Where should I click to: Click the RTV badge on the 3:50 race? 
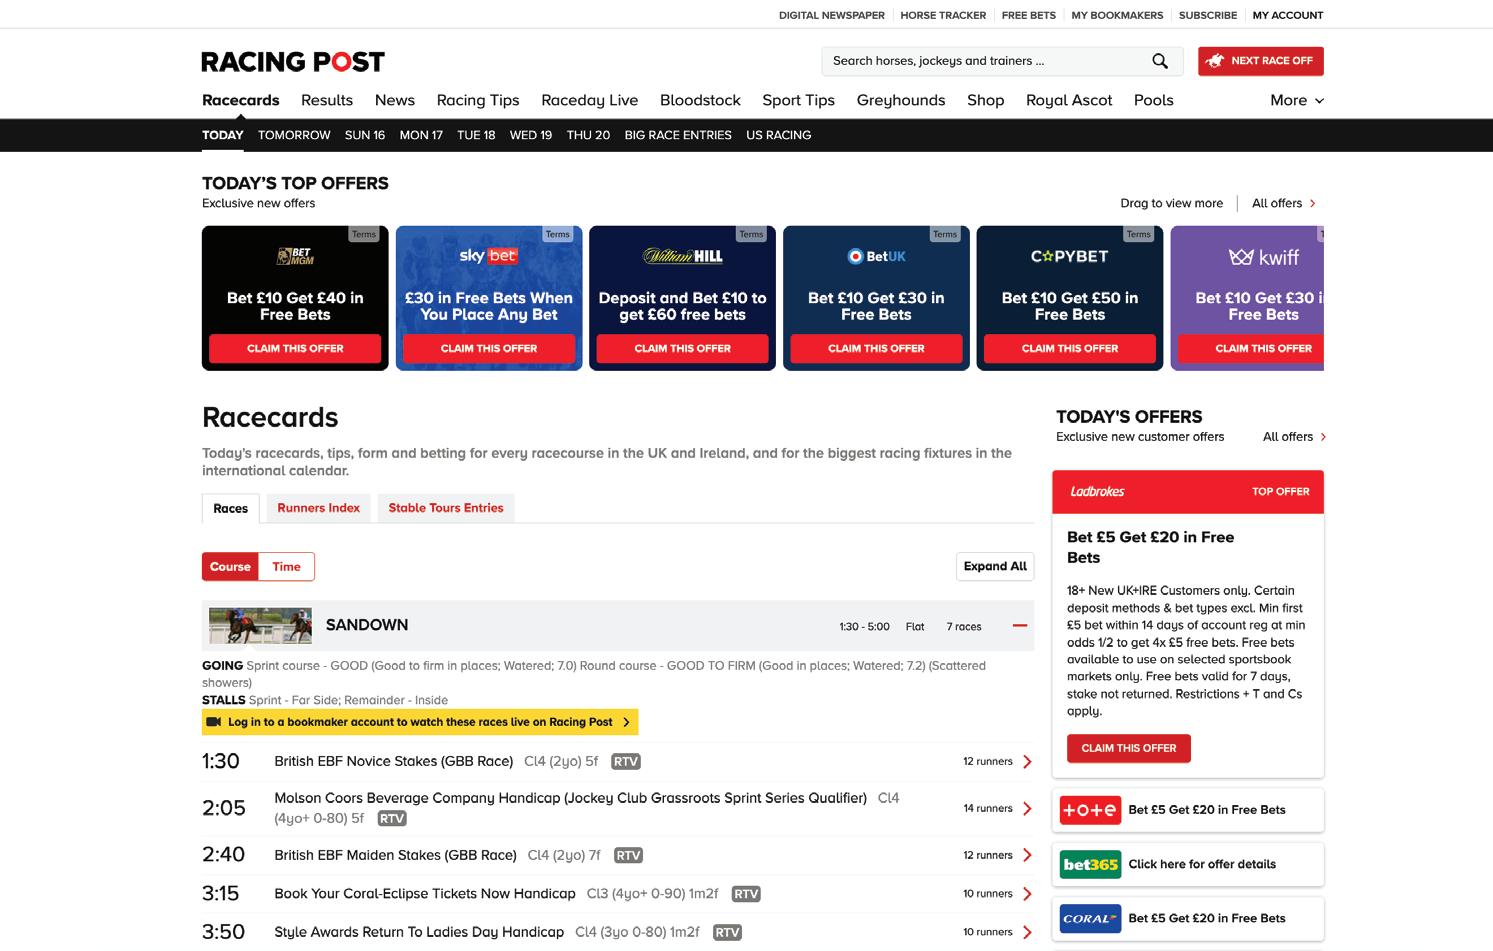coord(727,932)
